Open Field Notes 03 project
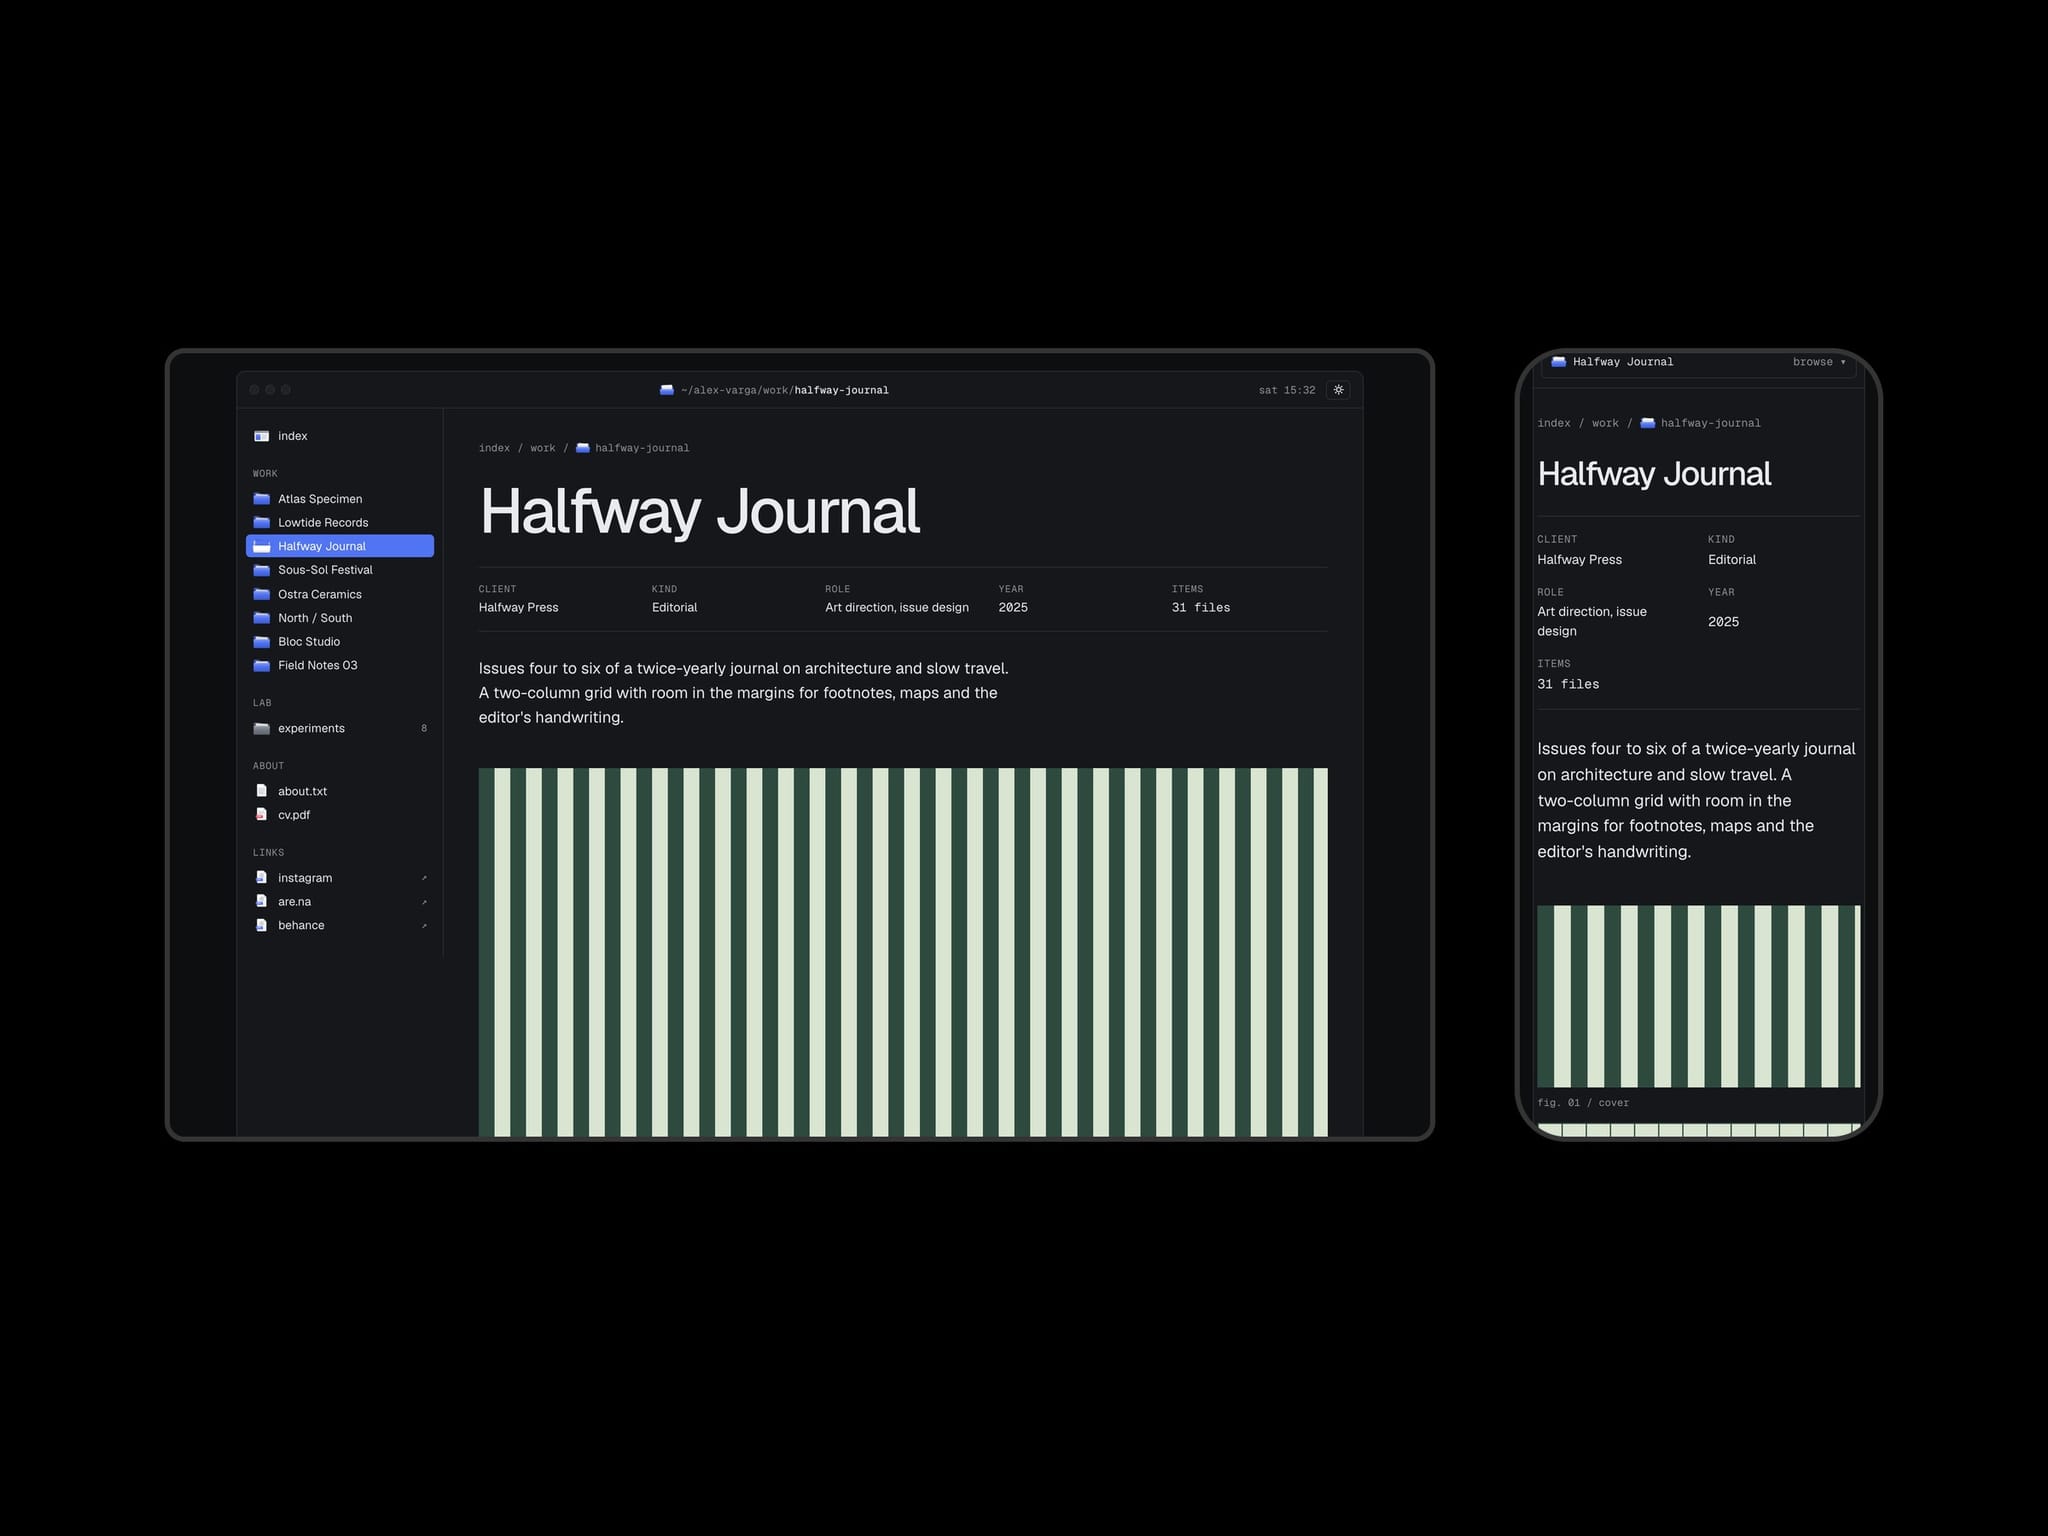The width and height of the screenshot is (2048, 1536). pos(340,665)
